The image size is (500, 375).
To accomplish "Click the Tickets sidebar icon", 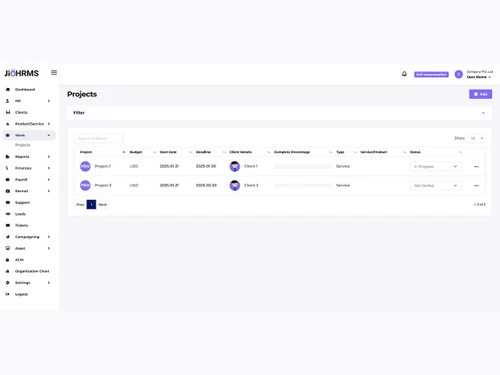I will (x=8, y=225).
